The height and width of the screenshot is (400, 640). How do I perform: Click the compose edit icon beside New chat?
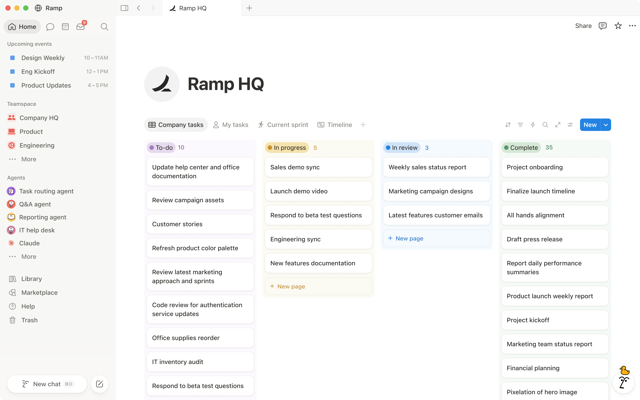click(99, 384)
